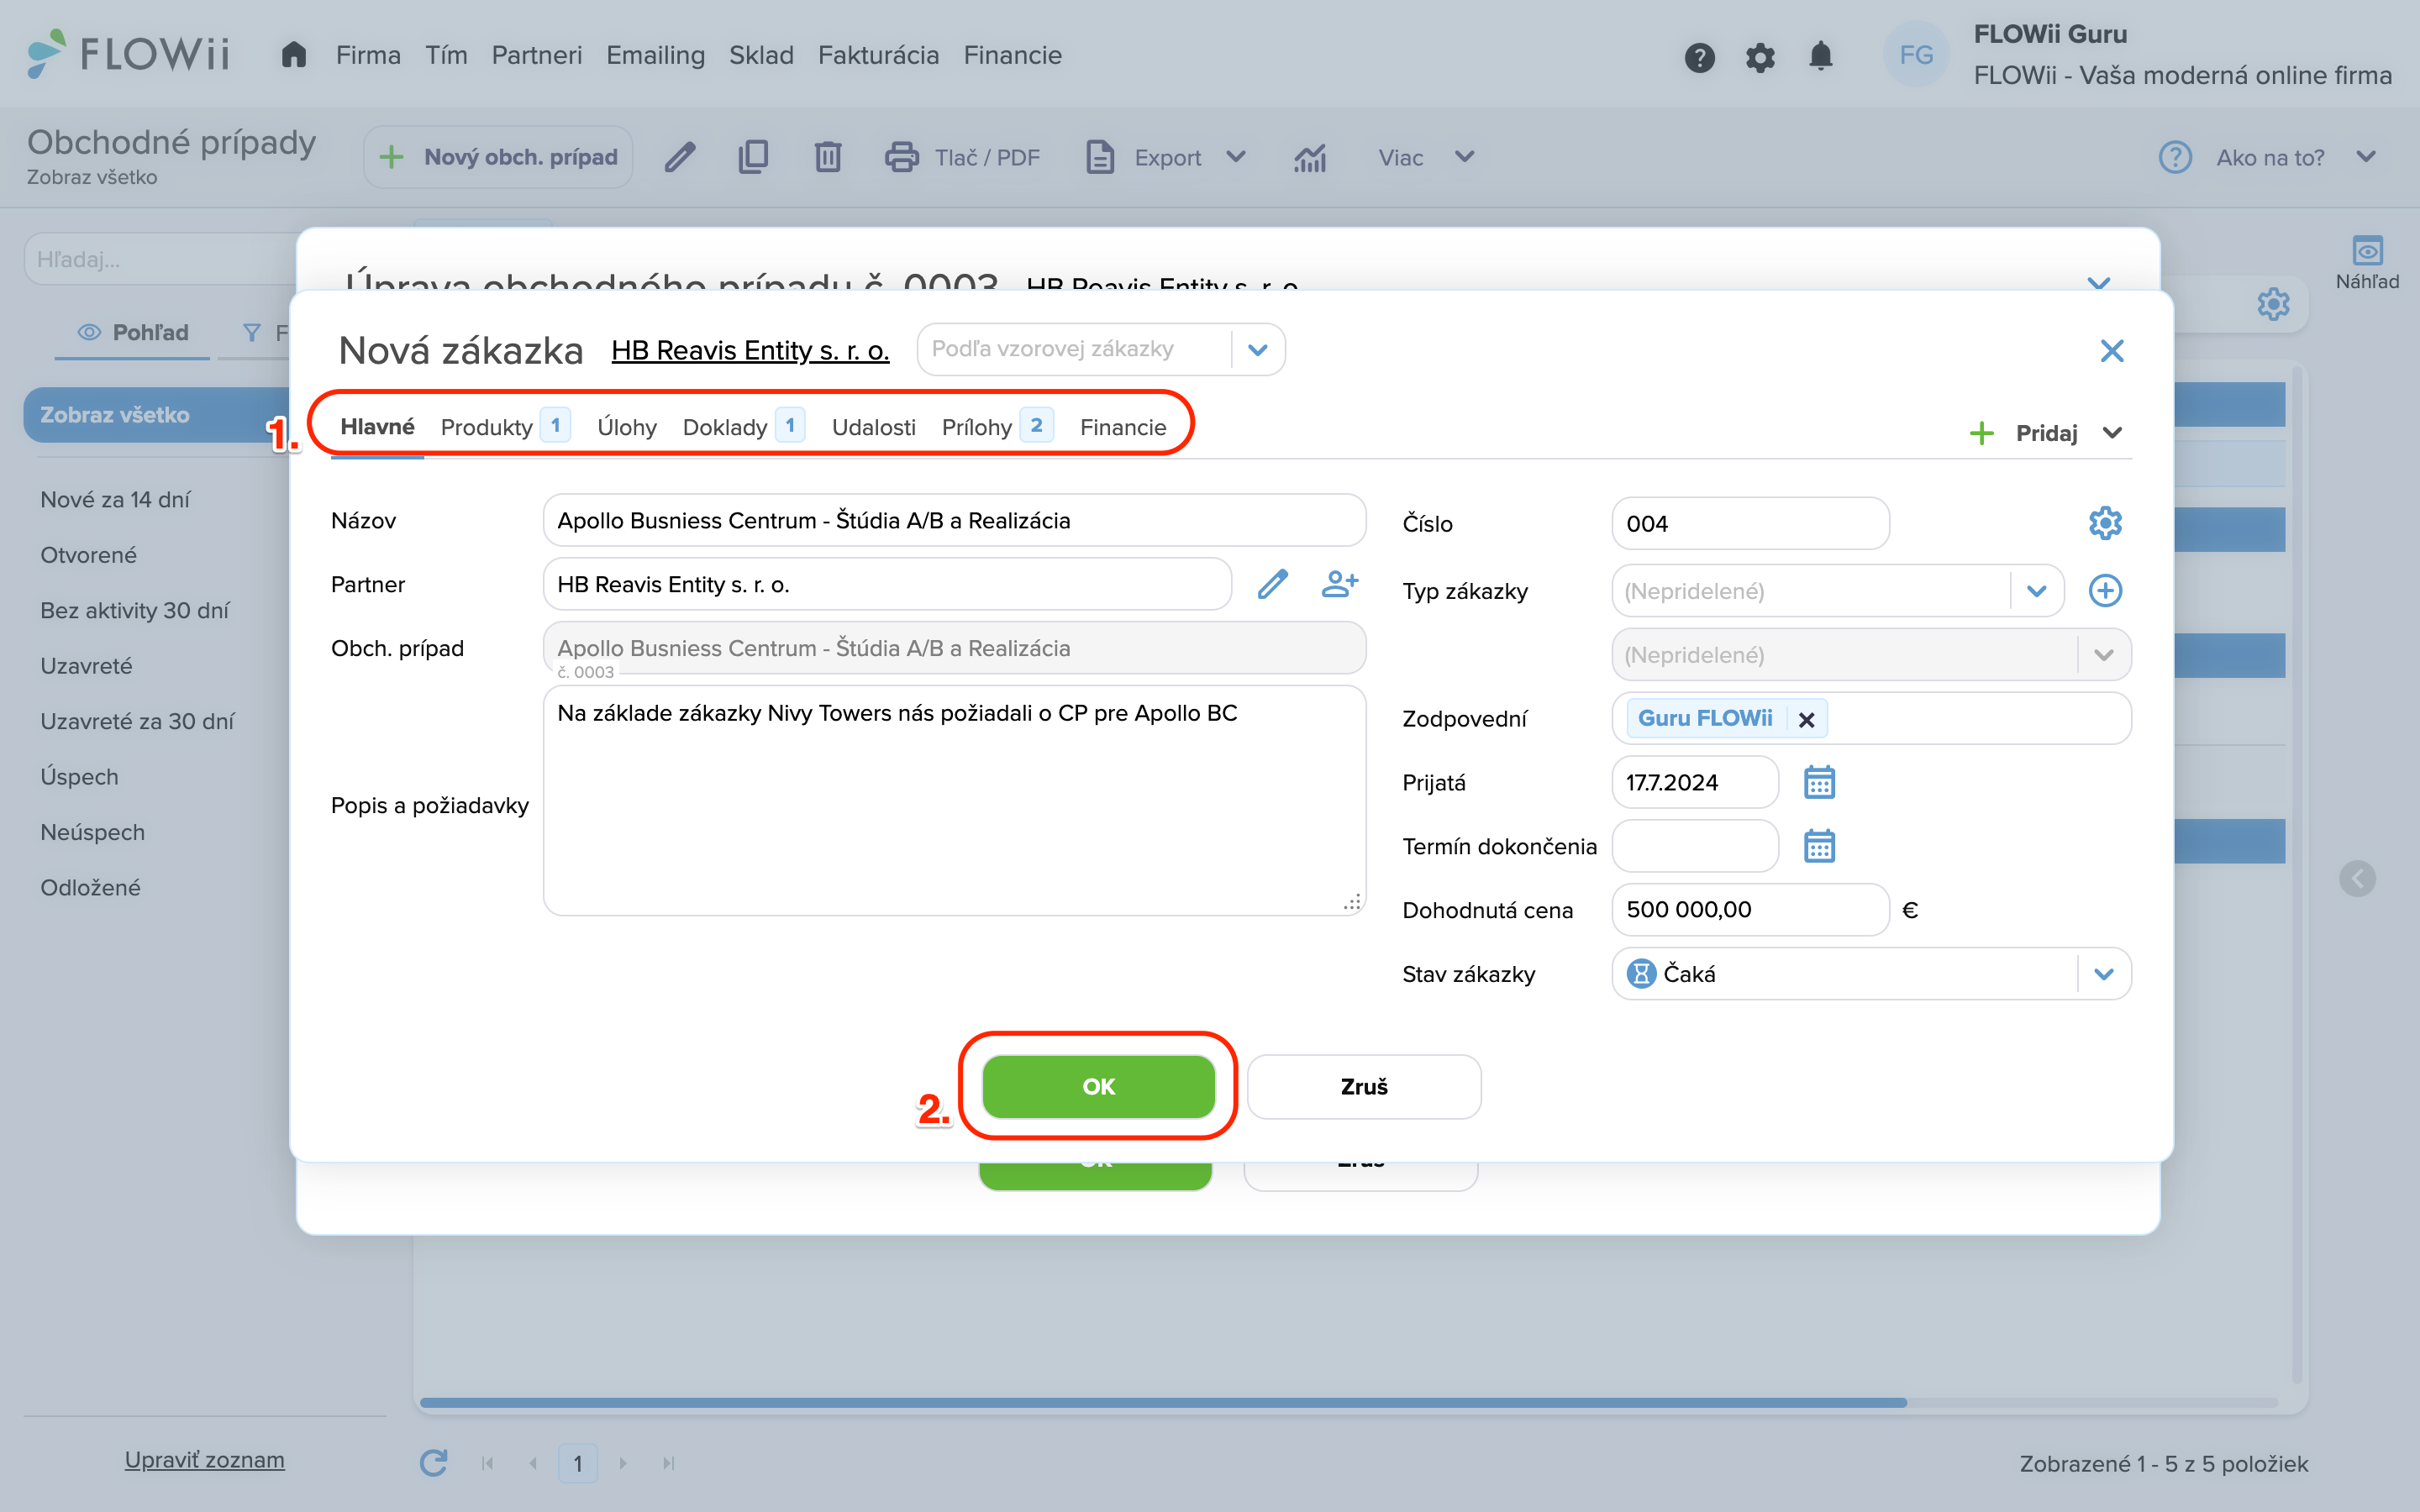Viewport: 2420px width, 1512px height.
Task: Select the Hlavné tab
Action: coord(377,427)
